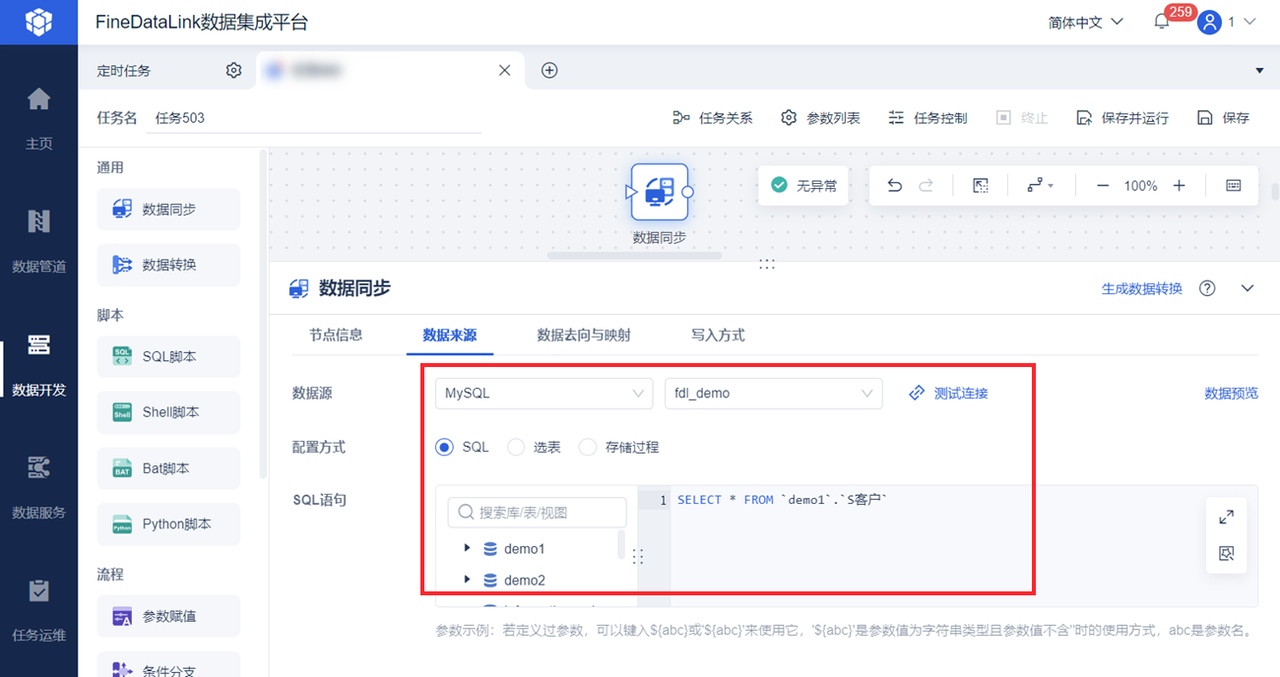Select the 数据转换 node in palette
This screenshot has width=1280, height=677.
pyautogui.click(x=168, y=265)
